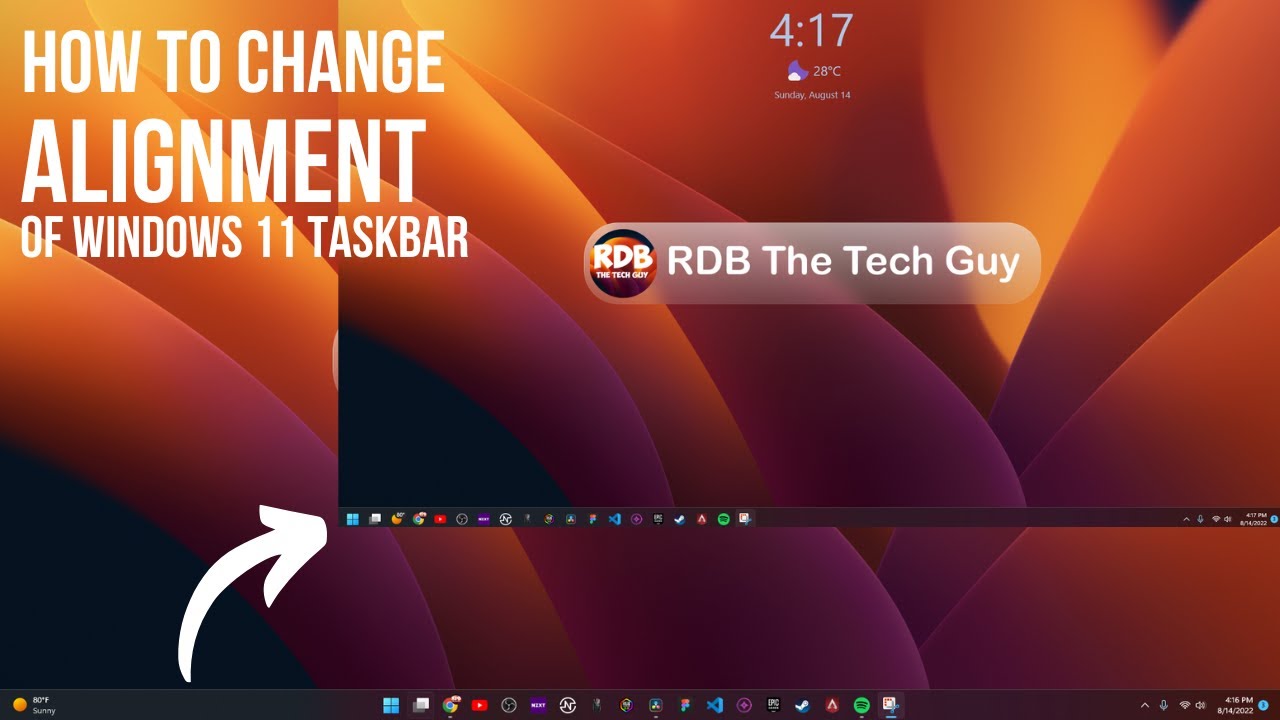
Task: Launch Apex Legends from the centered bottom taskbar
Action: pyautogui.click(x=831, y=705)
